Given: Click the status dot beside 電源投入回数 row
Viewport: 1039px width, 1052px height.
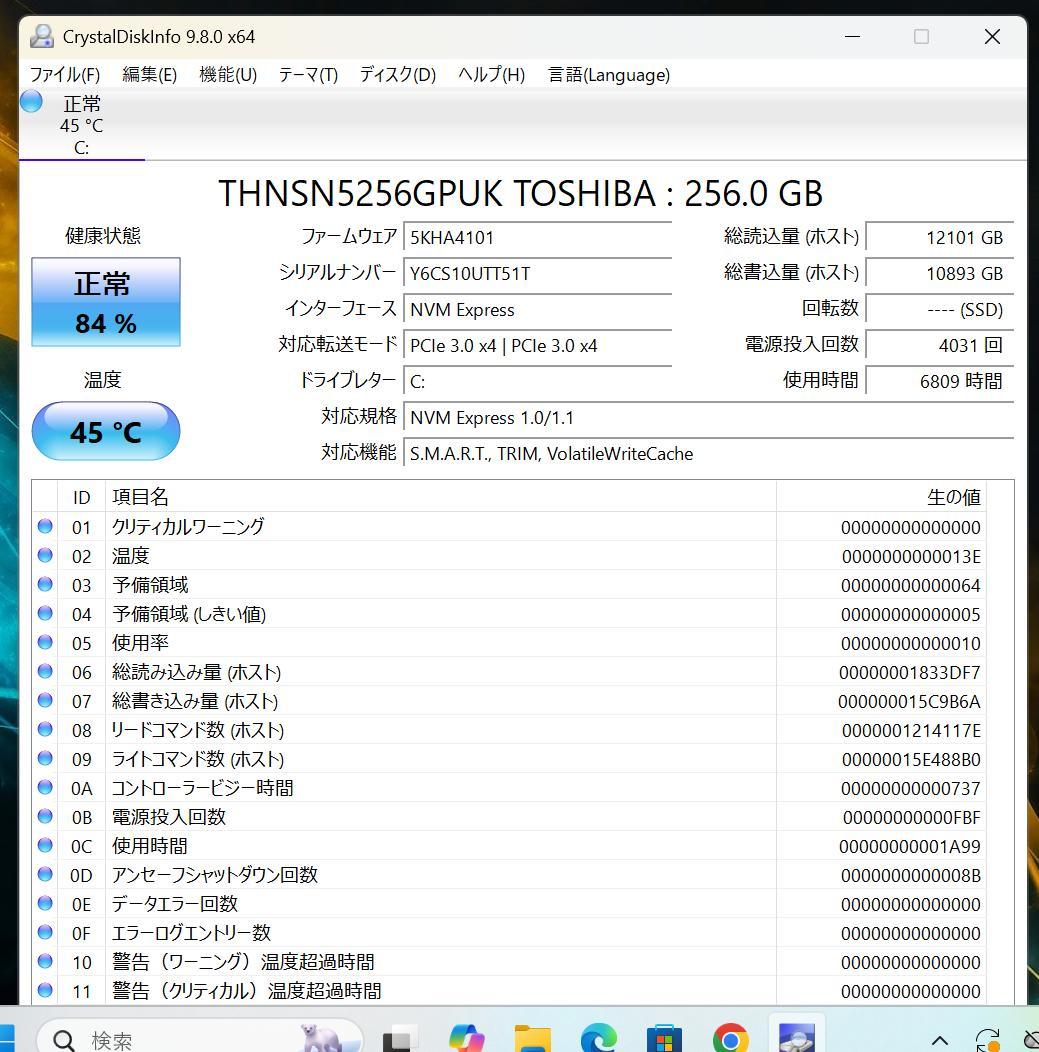Looking at the screenshot, I should tap(45, 817).
